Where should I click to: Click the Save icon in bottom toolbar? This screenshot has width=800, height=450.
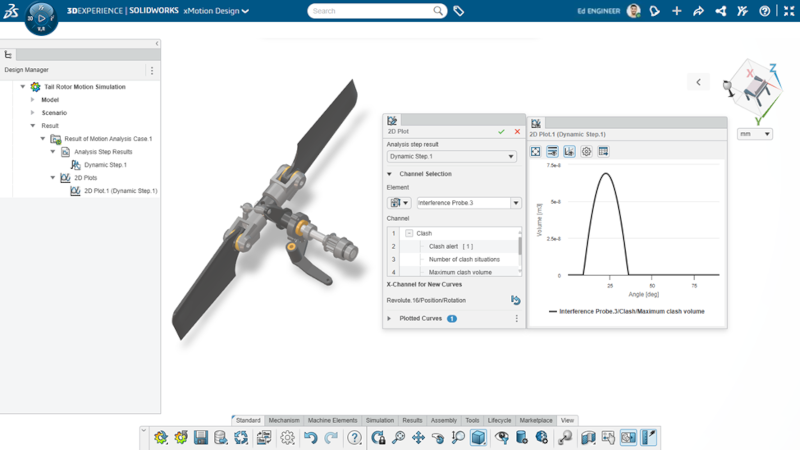coord(201,438)
